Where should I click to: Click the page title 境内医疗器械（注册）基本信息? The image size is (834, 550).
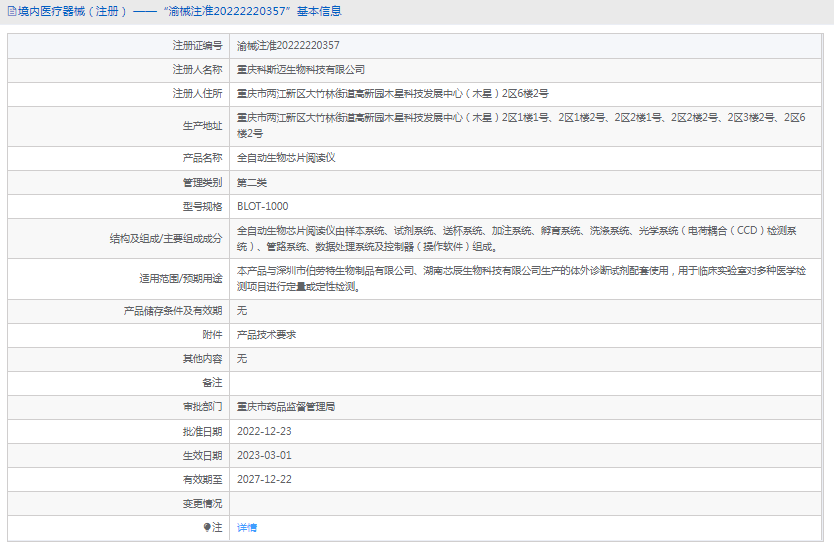click(179, 11)
